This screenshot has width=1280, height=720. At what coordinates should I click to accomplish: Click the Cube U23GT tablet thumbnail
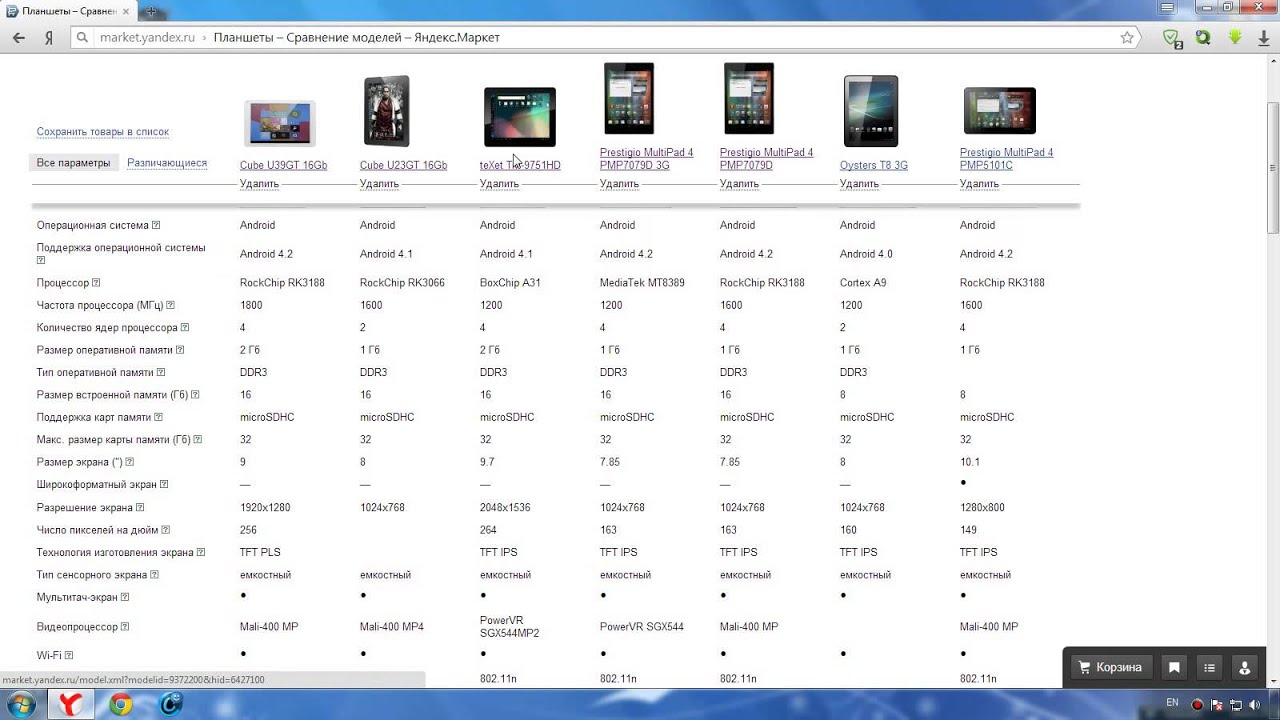click(x=387, y=111)
